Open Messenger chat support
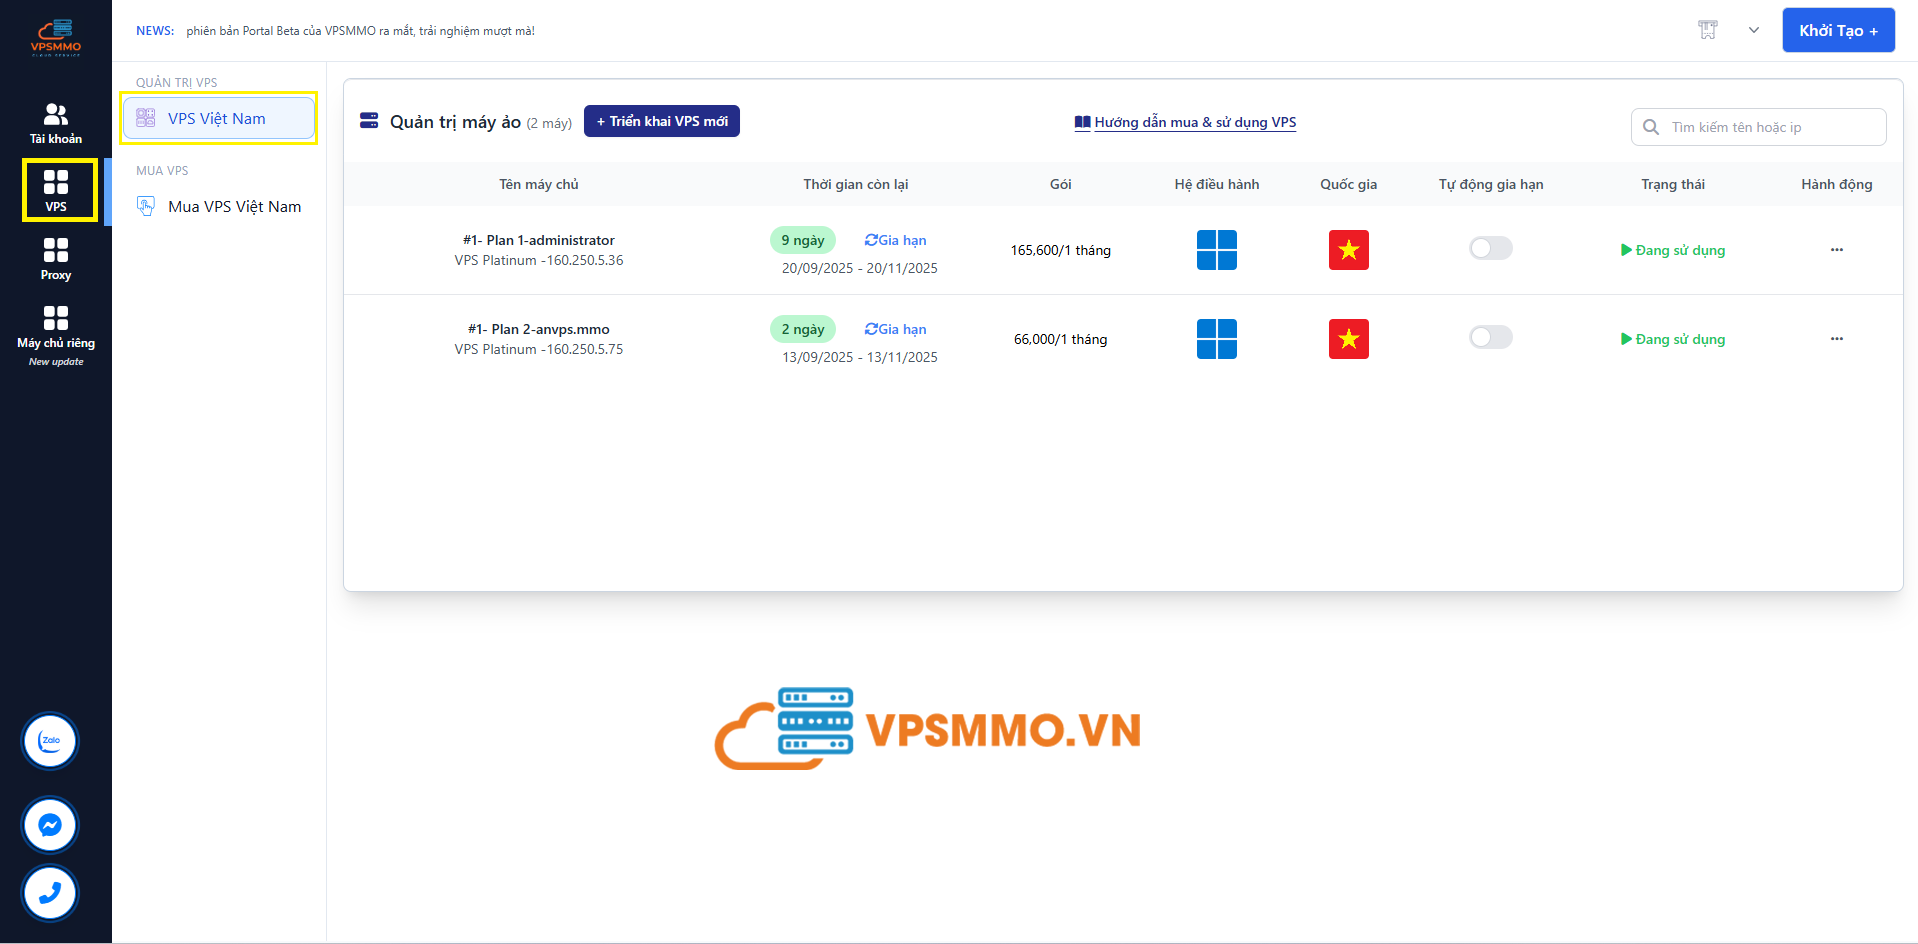1918x944 pixels. 50,825
